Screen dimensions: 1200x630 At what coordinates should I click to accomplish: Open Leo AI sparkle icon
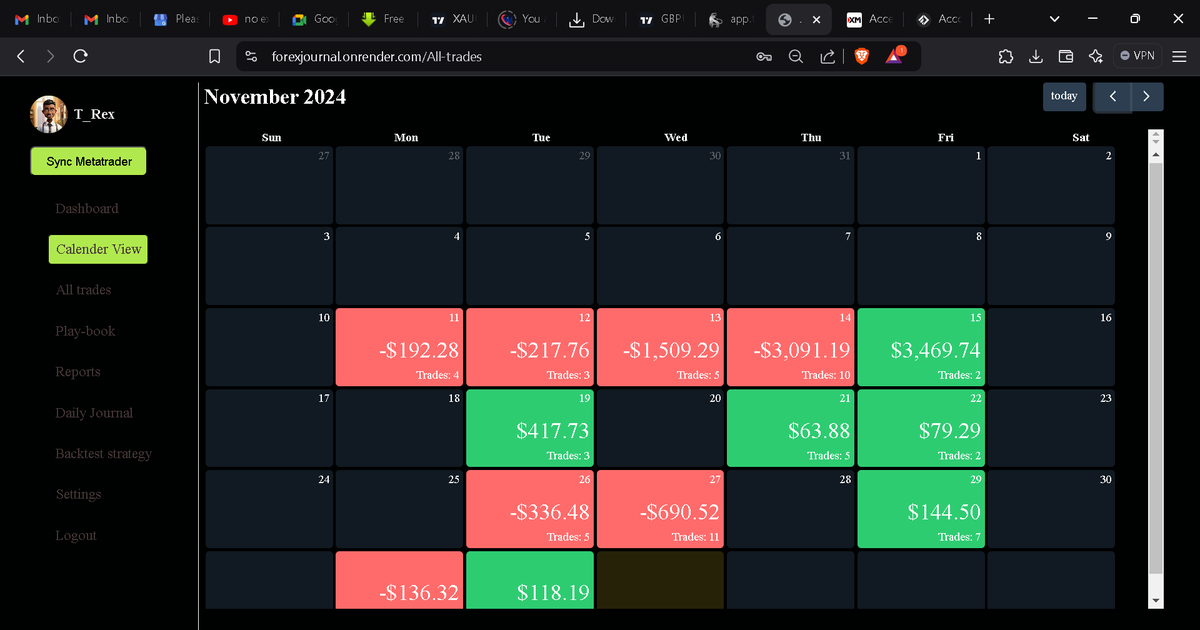point(1096,57)
